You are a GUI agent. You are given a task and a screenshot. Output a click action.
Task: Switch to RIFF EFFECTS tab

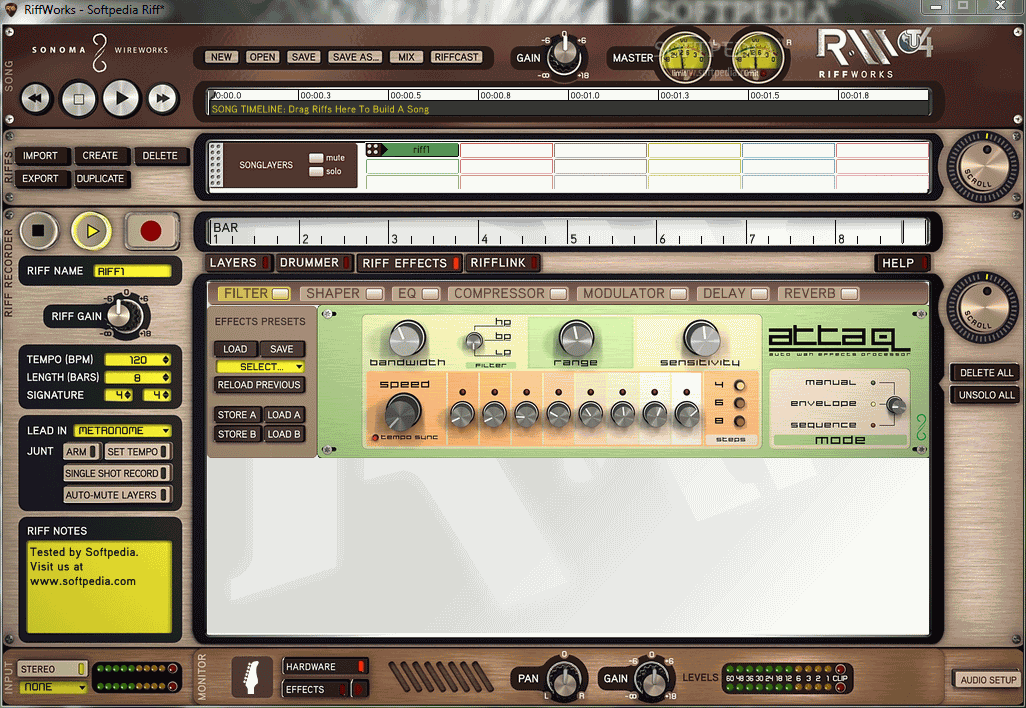410,263
